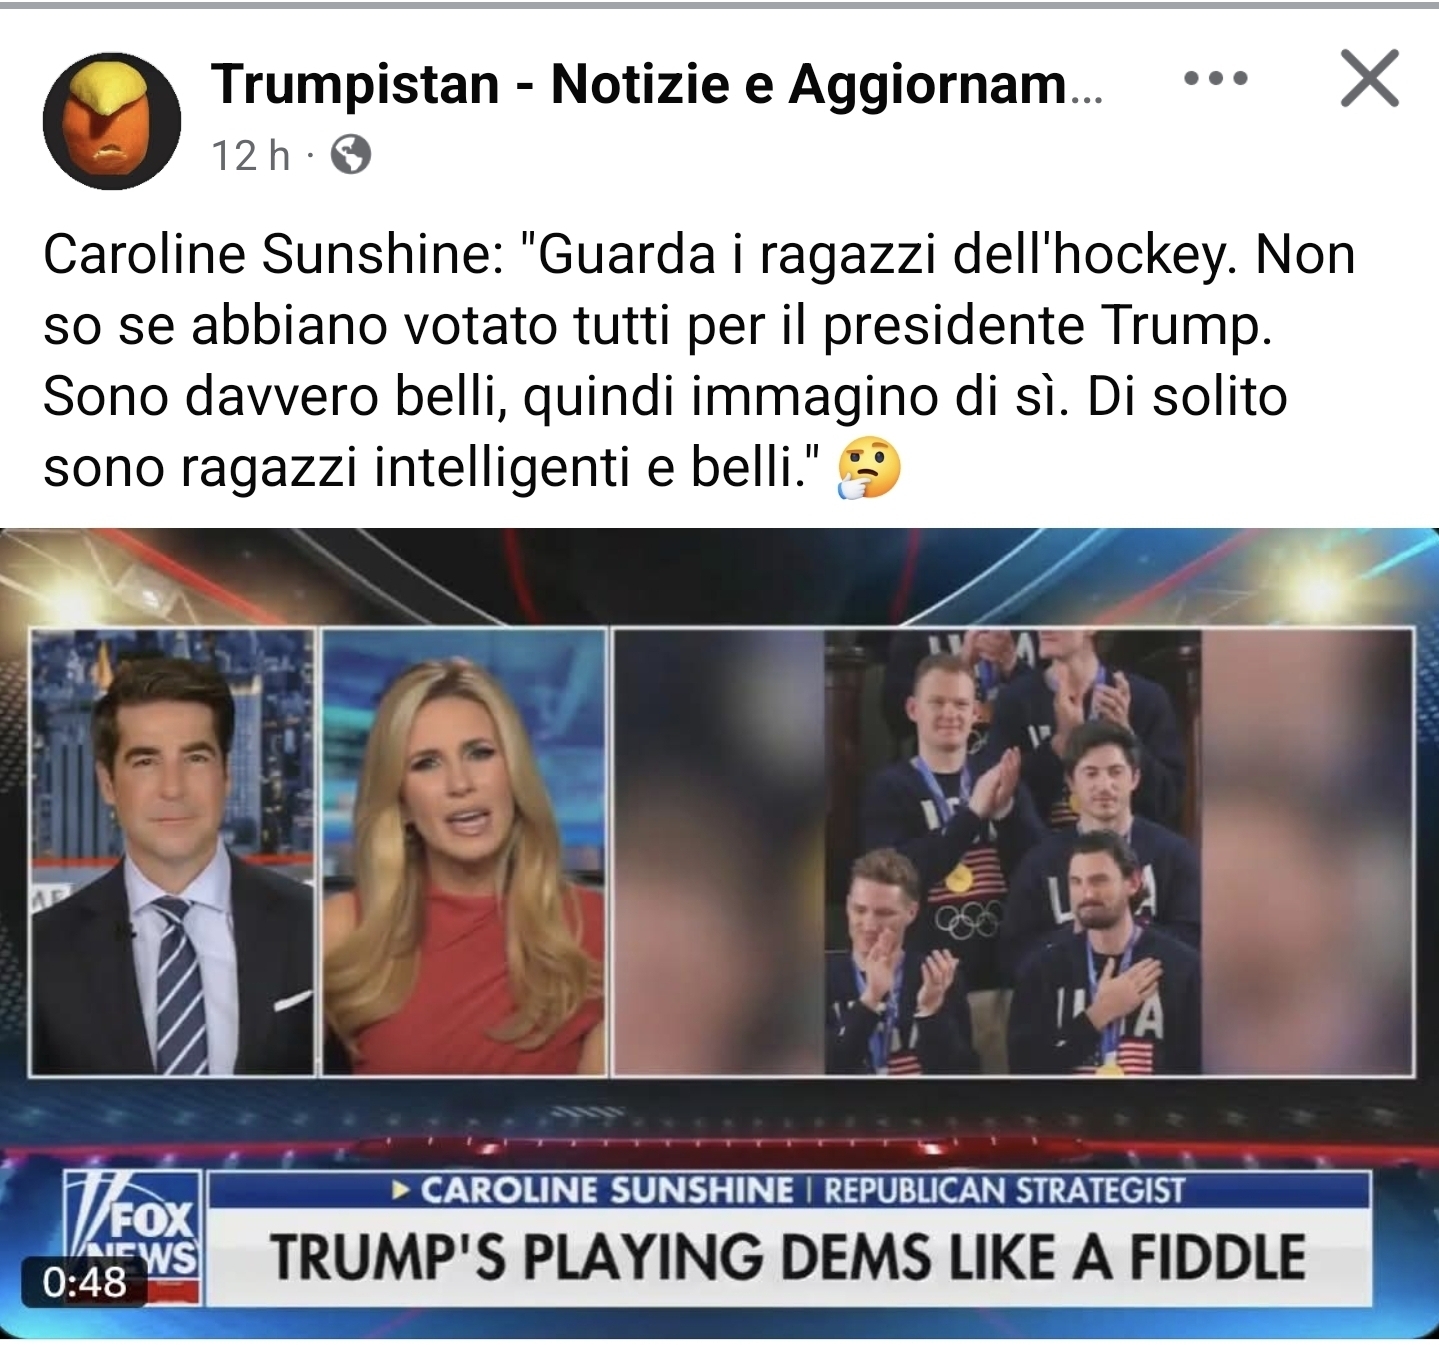Image resolution: width=1439 pixels, height=1345 pixels.
Task: Click the Caroline Sunshine Republican Strategist caption
Action: [788, 1190]
